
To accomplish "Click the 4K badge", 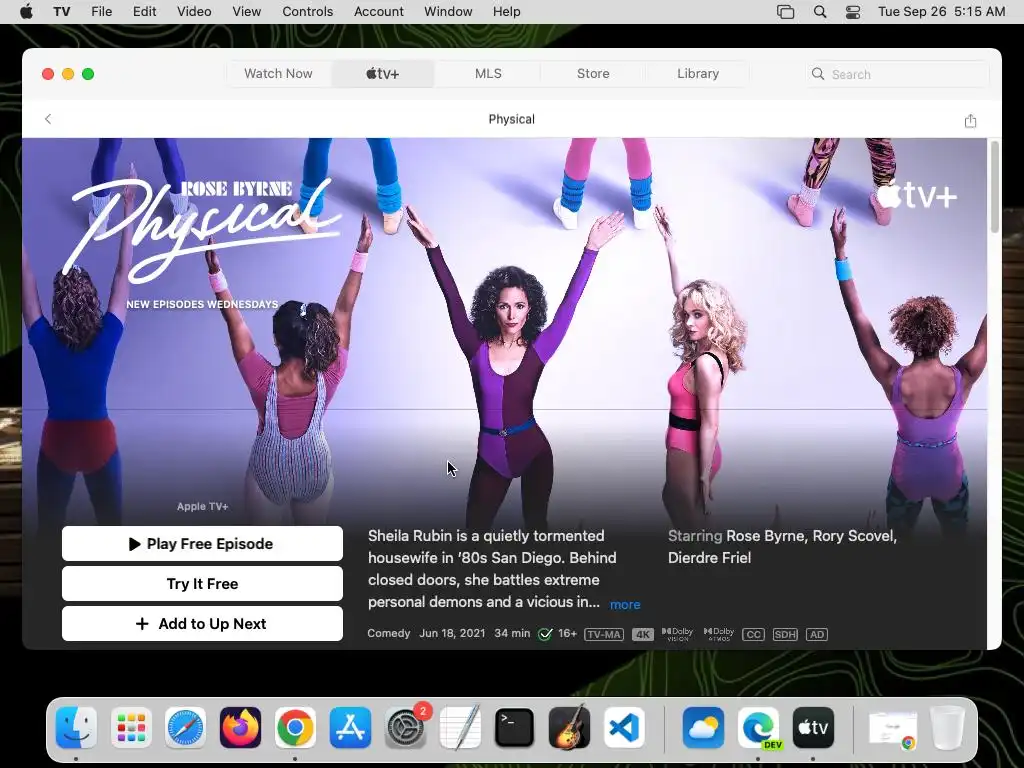I will click(643, 634).
